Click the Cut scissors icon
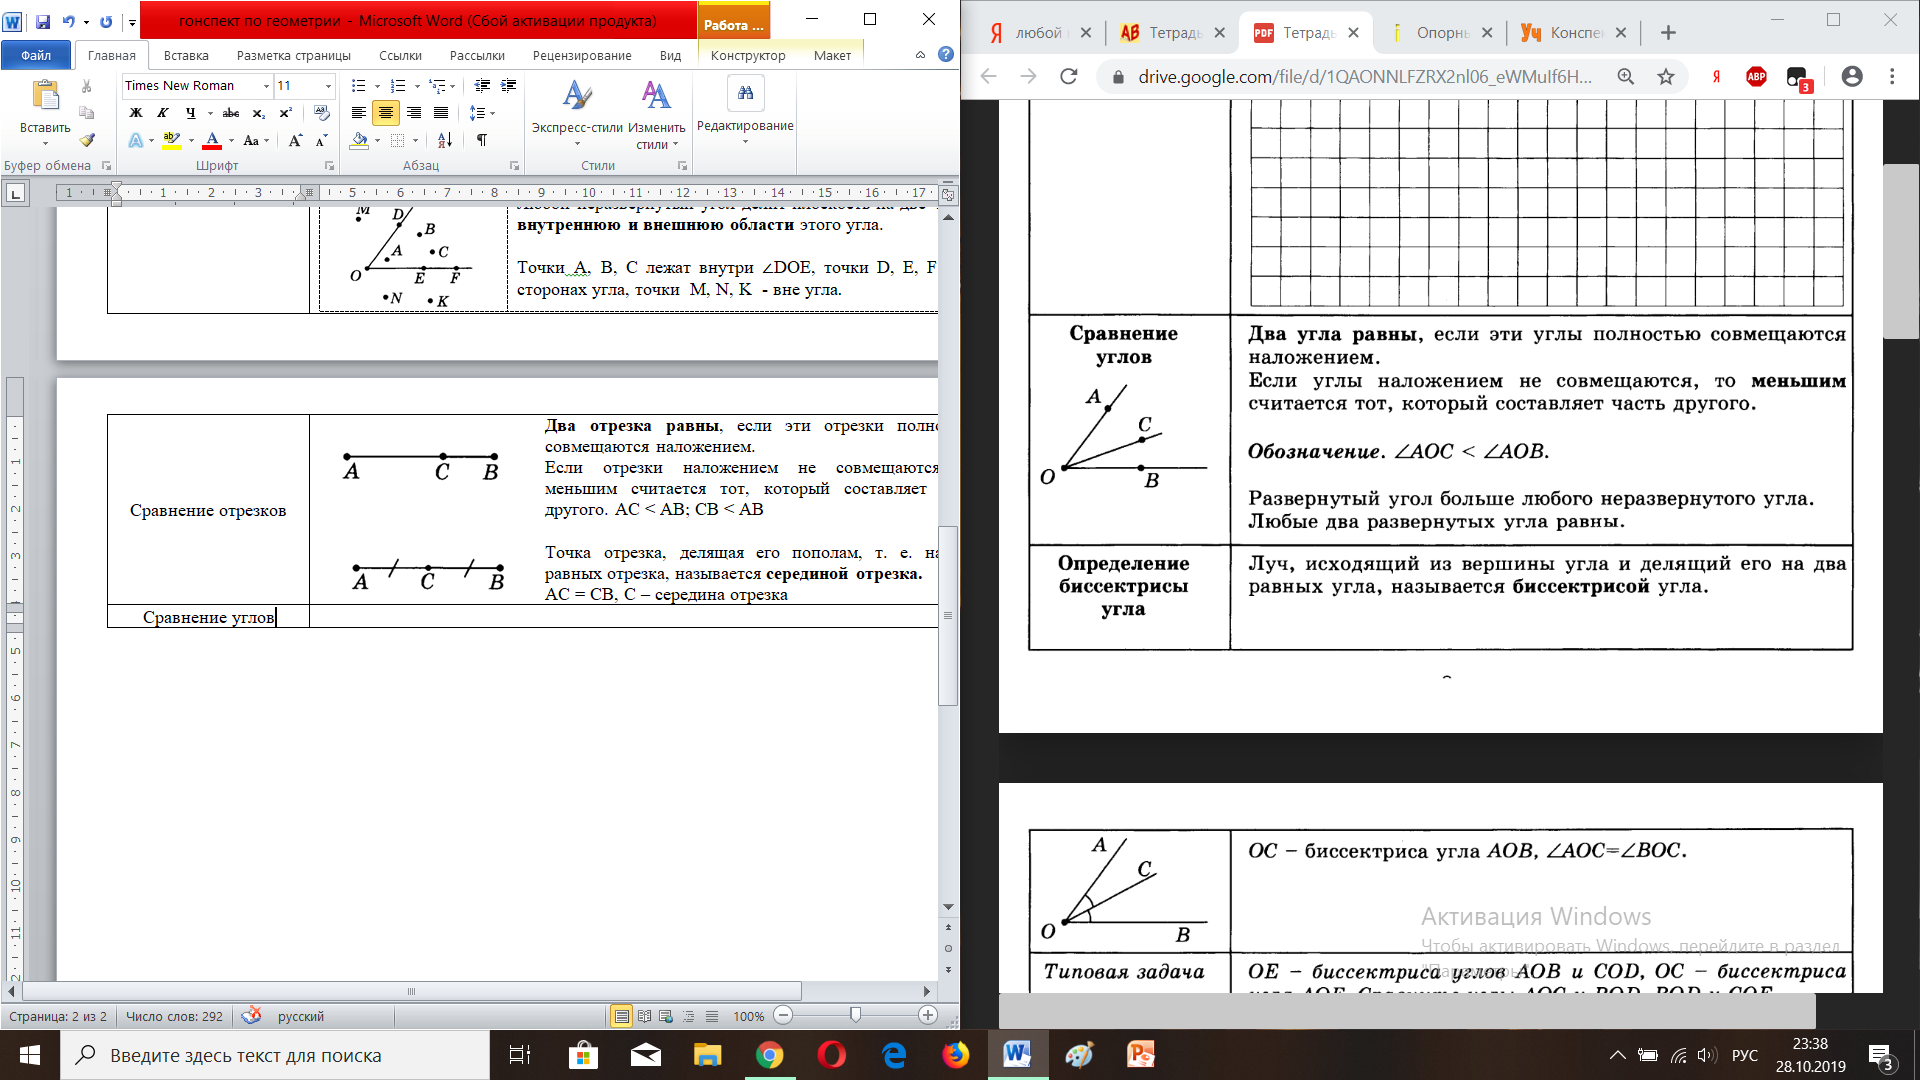 click(x=87, y=86)
